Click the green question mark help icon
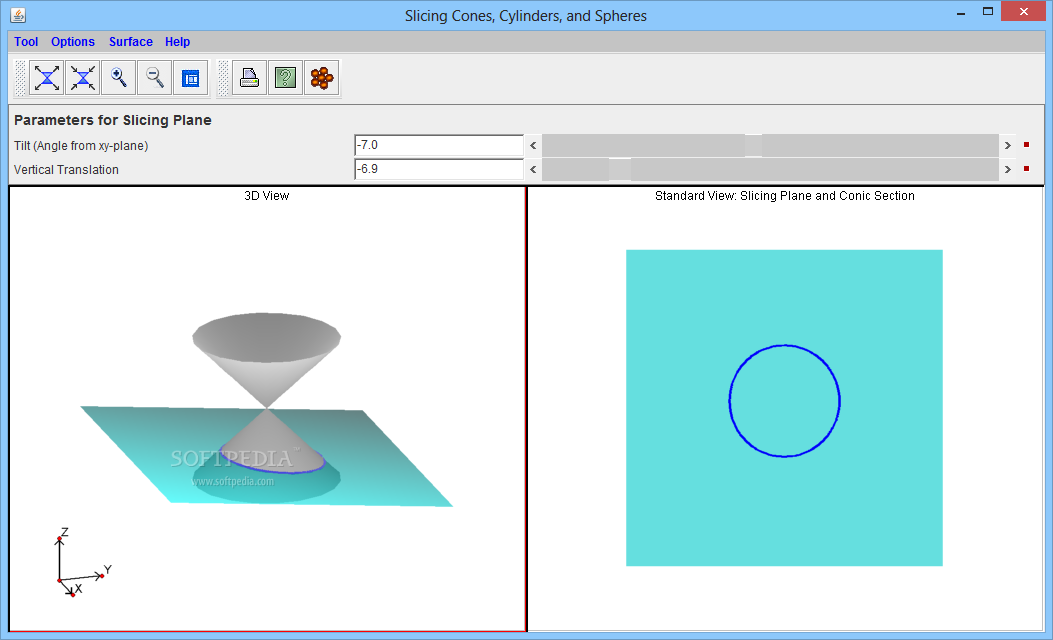The image size is (1053, 640). point(285,78)
